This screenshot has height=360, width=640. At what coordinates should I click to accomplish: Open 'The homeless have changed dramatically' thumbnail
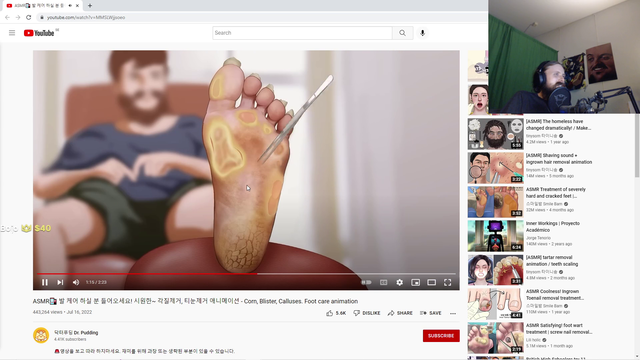495,133
